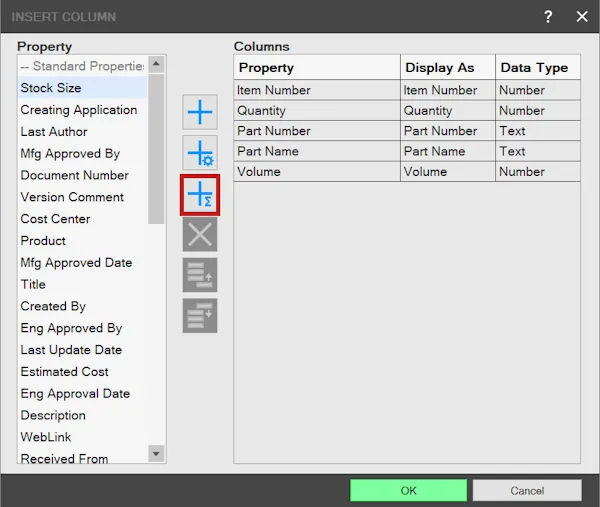Click the add column with gear icon
Viewport: 600px width, 507px height.
click(200, 152)
